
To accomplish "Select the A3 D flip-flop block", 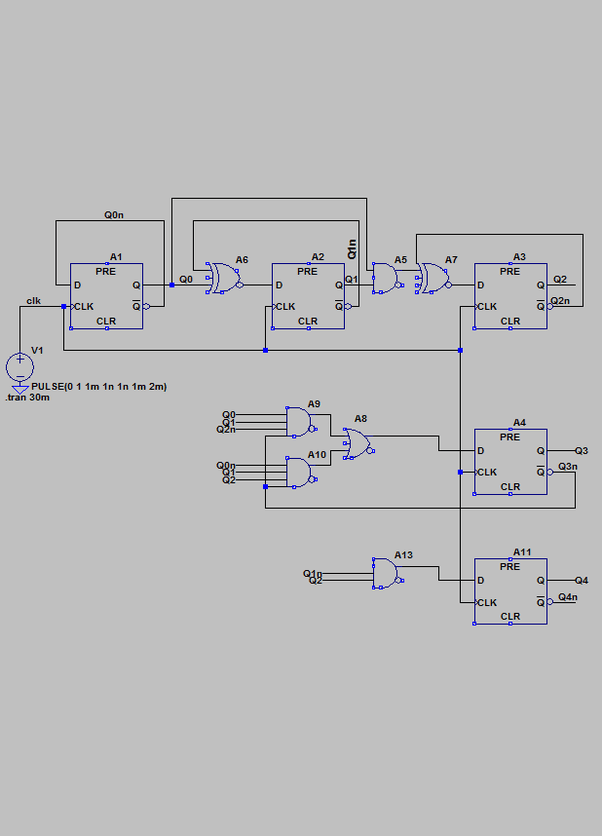I will [510, 296].
